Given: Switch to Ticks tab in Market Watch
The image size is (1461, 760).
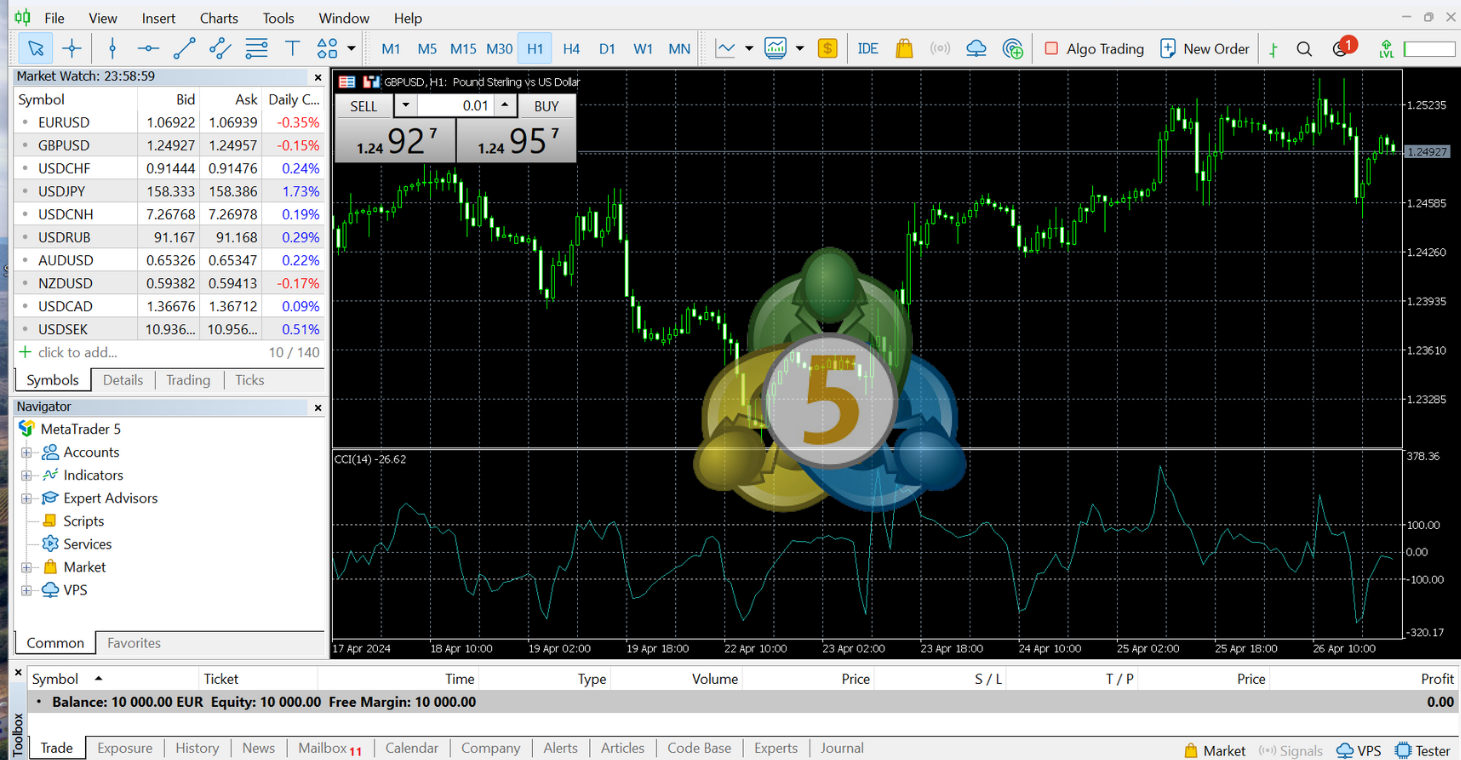Looking at the screenshot, I should pos(249,380).
